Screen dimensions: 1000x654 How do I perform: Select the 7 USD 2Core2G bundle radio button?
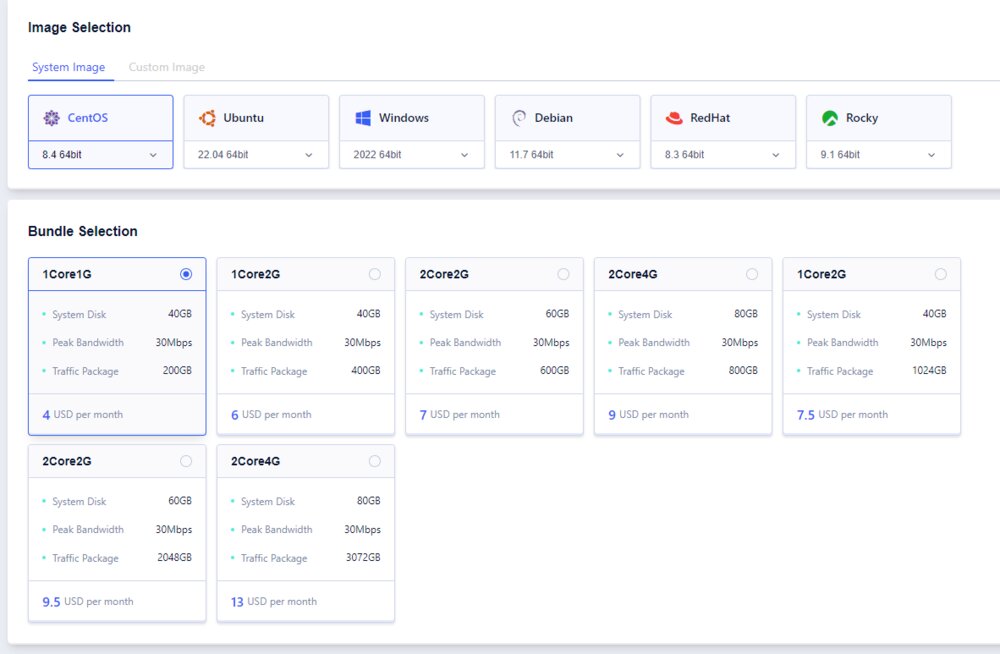pos(563,274)
